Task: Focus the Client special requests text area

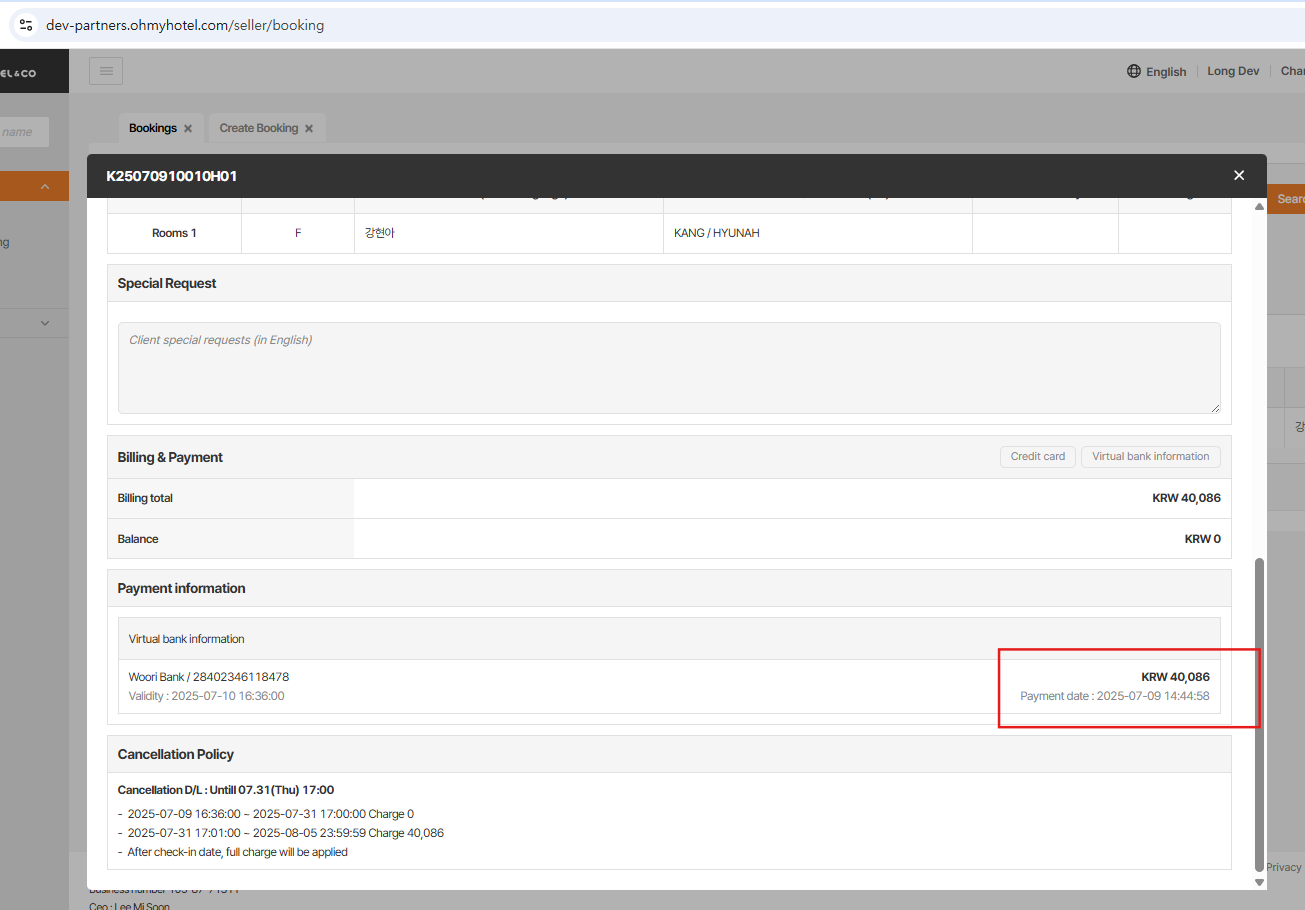Action: [668, 368]
